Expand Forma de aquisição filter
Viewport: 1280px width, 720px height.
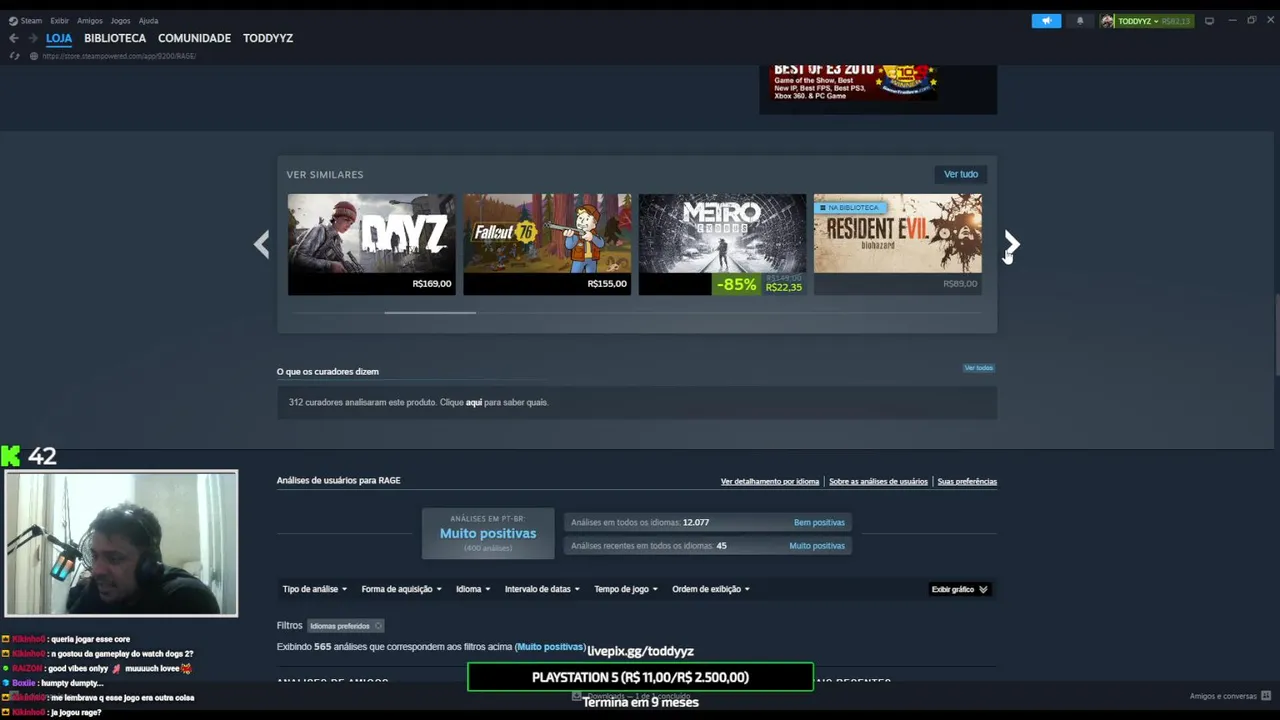coord(401,589)
